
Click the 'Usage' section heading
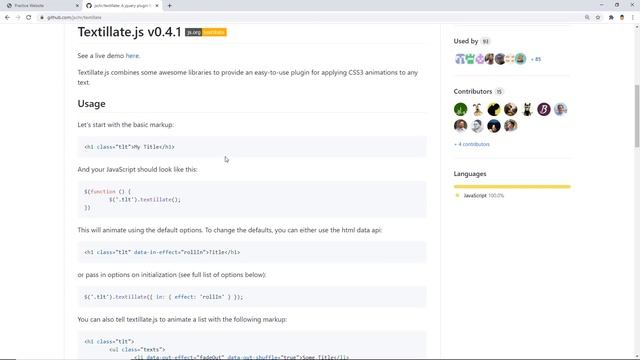tap(91, 104)
